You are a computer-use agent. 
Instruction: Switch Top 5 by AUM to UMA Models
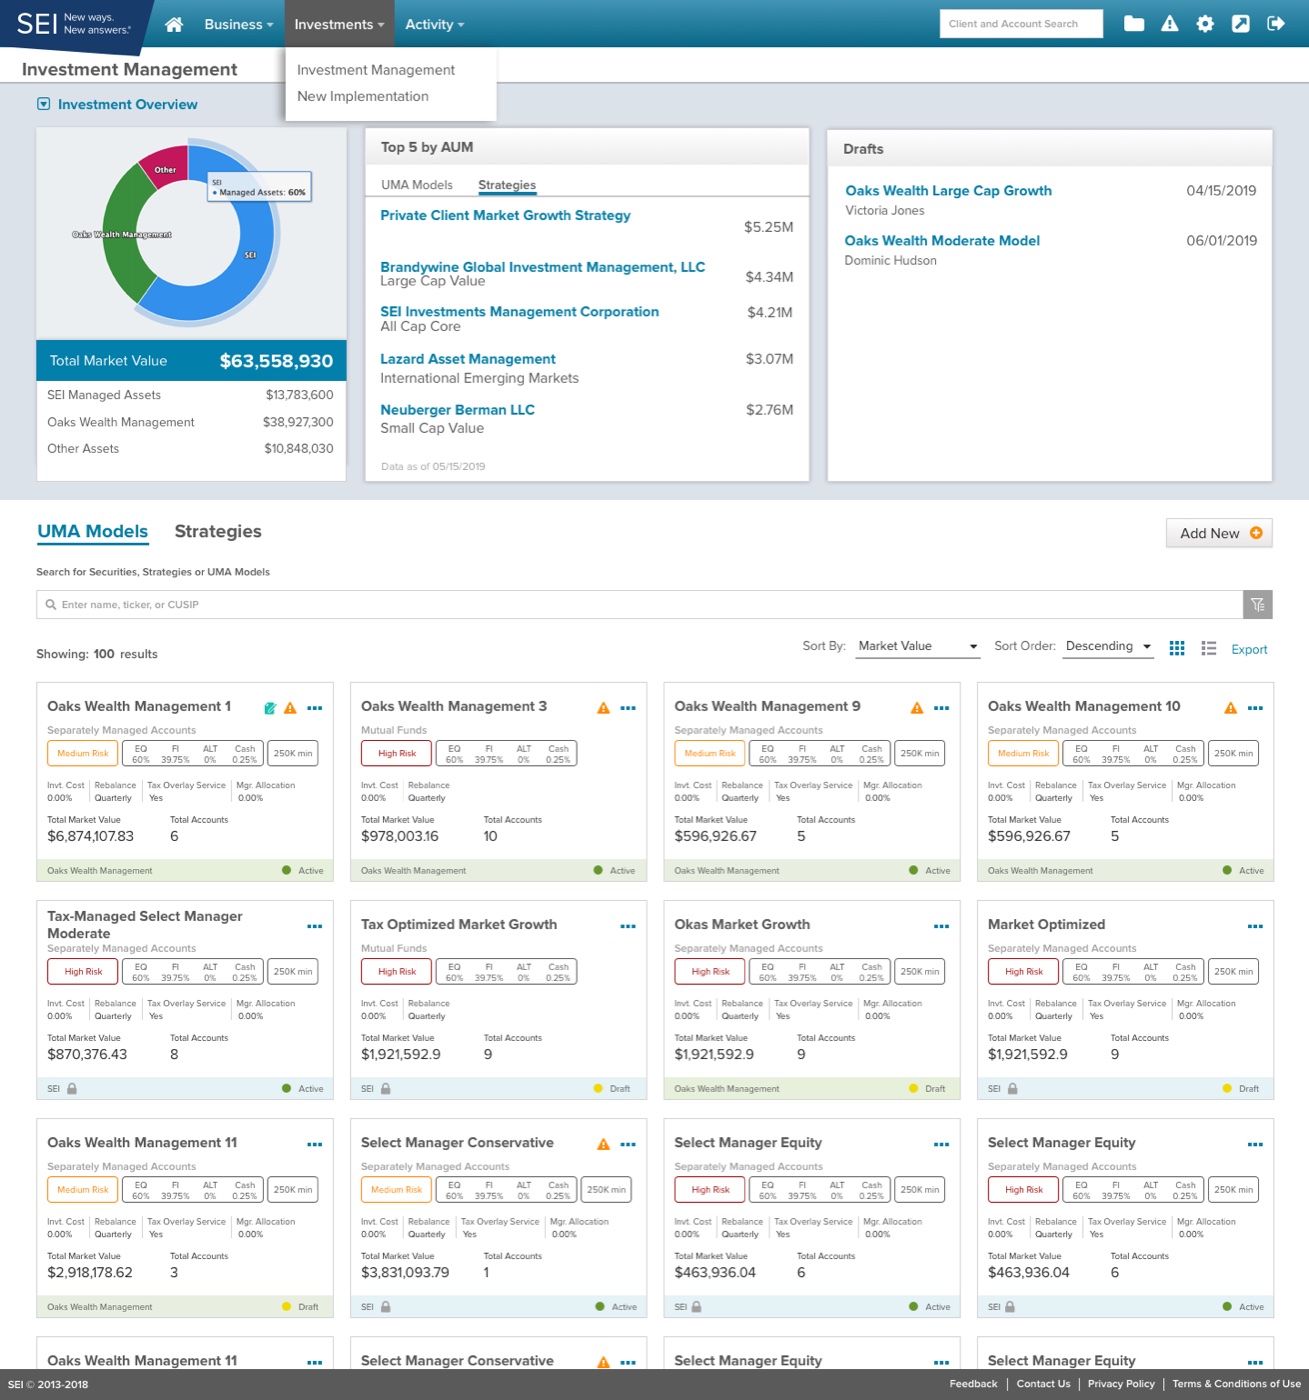tap(417, 185)
